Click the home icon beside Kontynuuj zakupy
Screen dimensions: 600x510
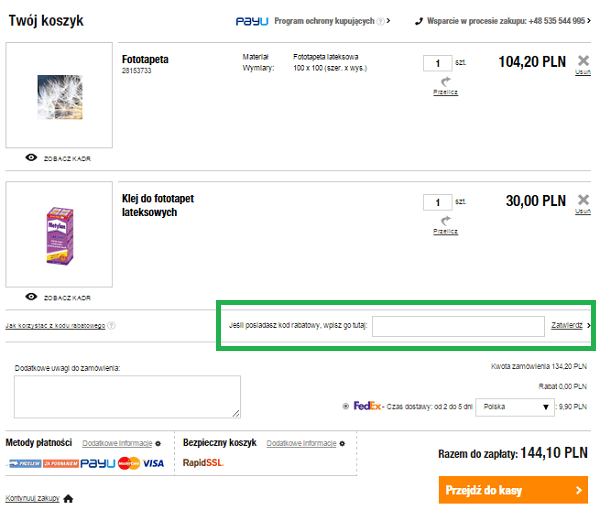(68, 497)
